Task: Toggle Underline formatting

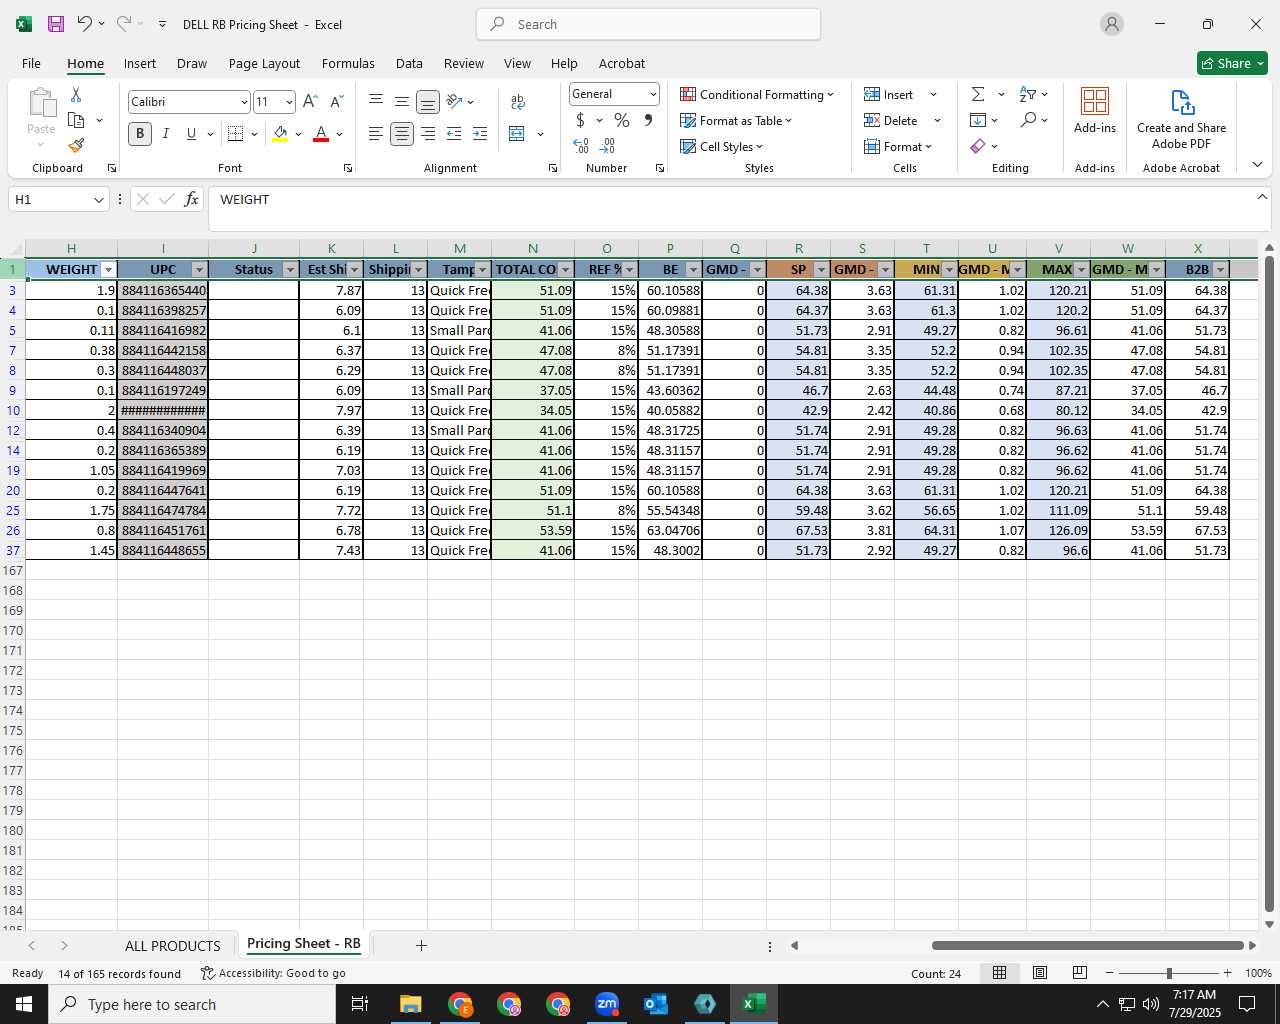Action: (x=191, y=134)
